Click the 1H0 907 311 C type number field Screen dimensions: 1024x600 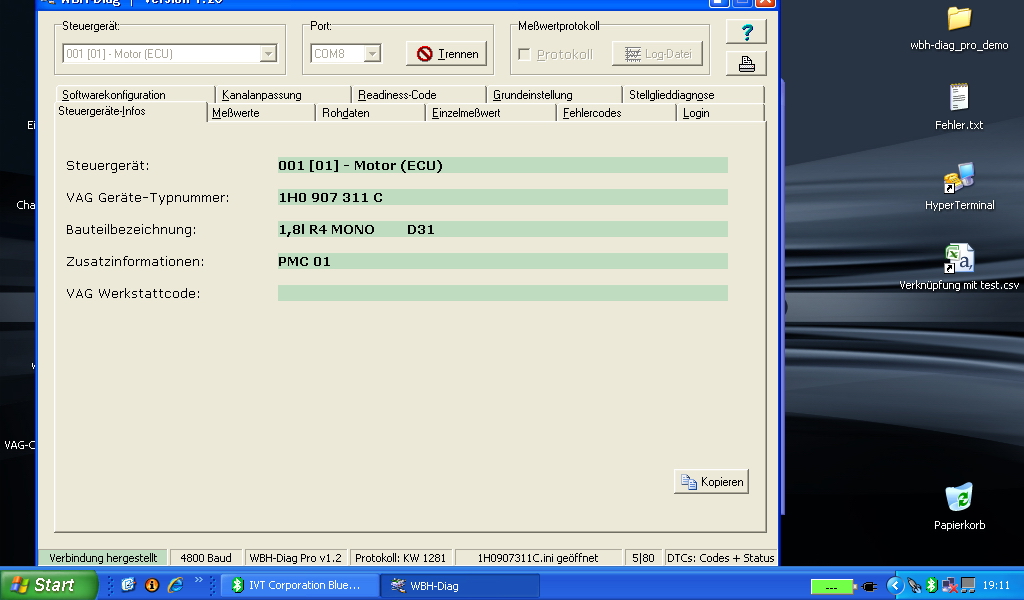503,197
